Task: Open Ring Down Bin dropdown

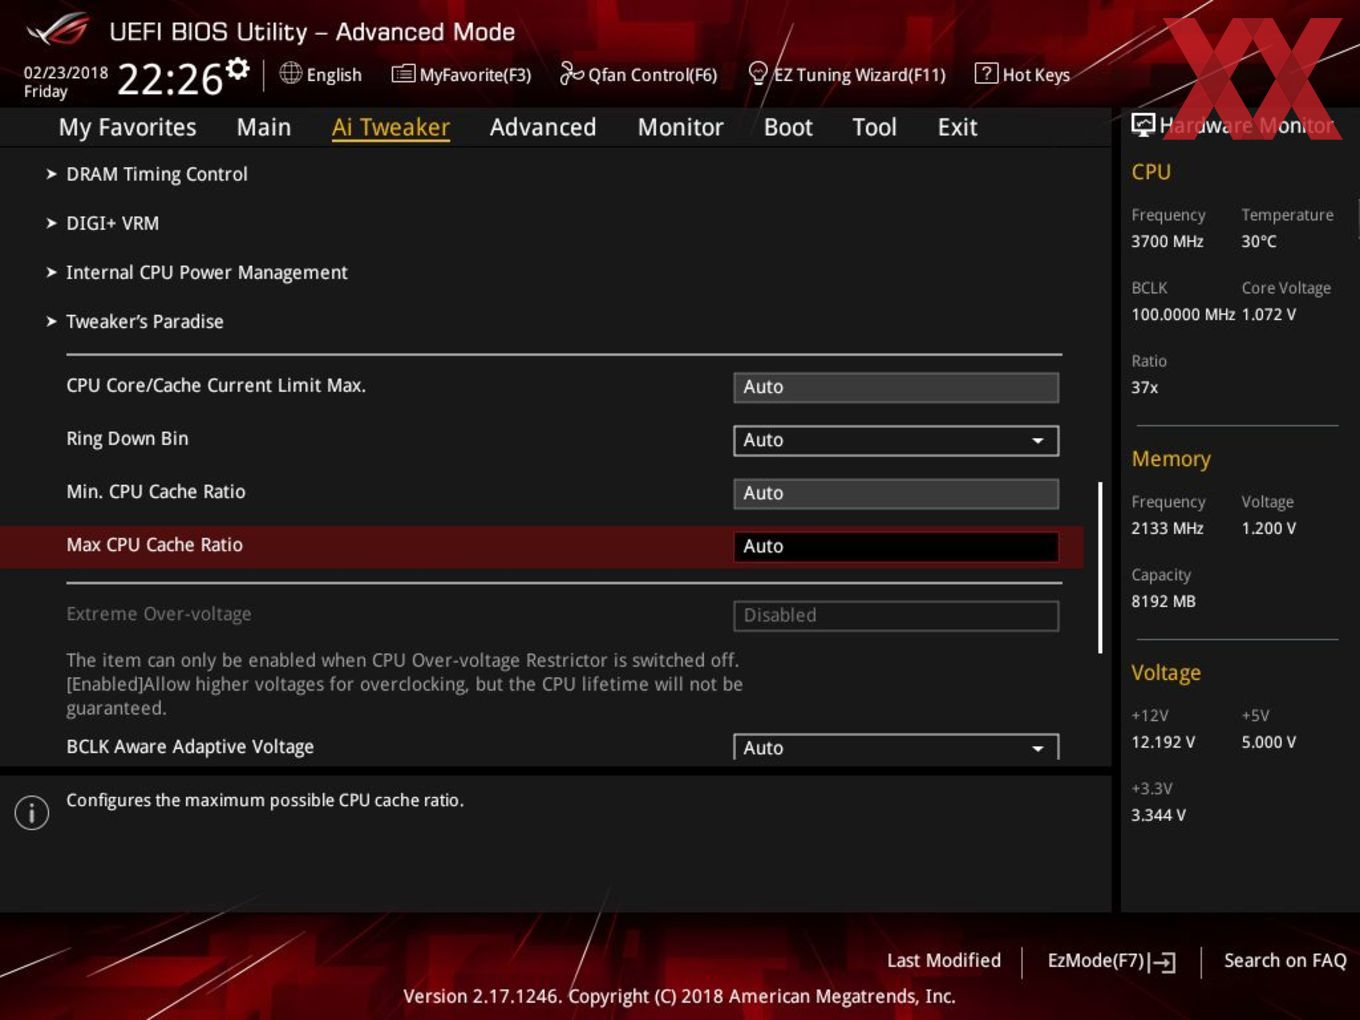Action: click(896, 440)
